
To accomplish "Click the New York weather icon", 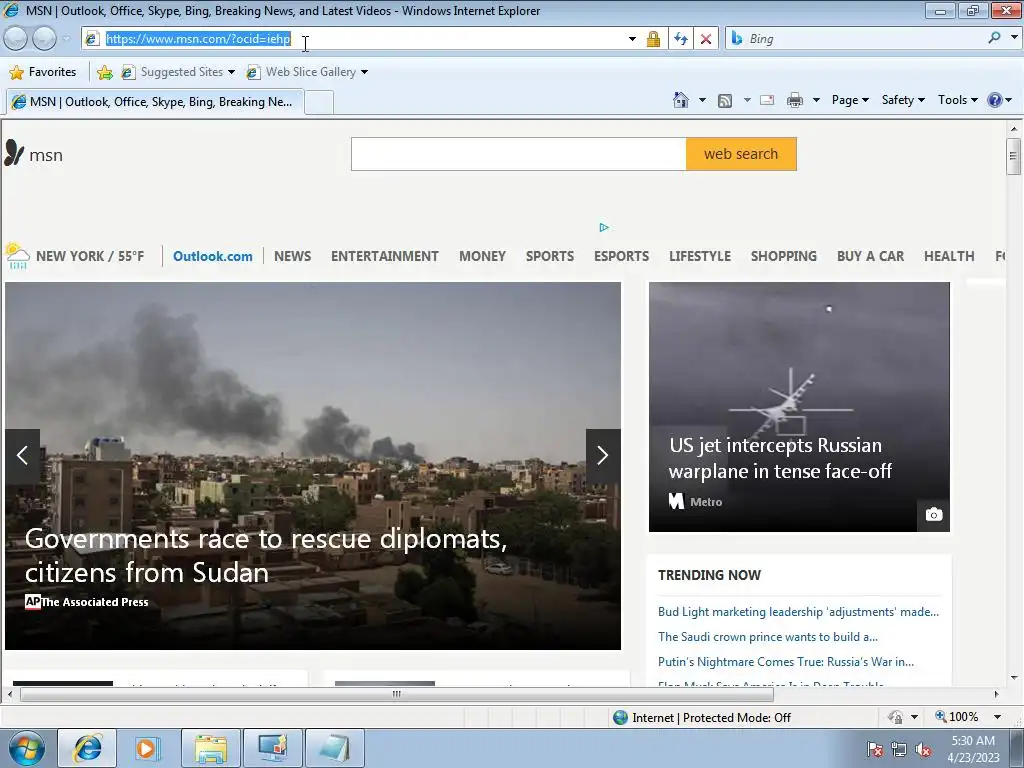I will (17, 255).
